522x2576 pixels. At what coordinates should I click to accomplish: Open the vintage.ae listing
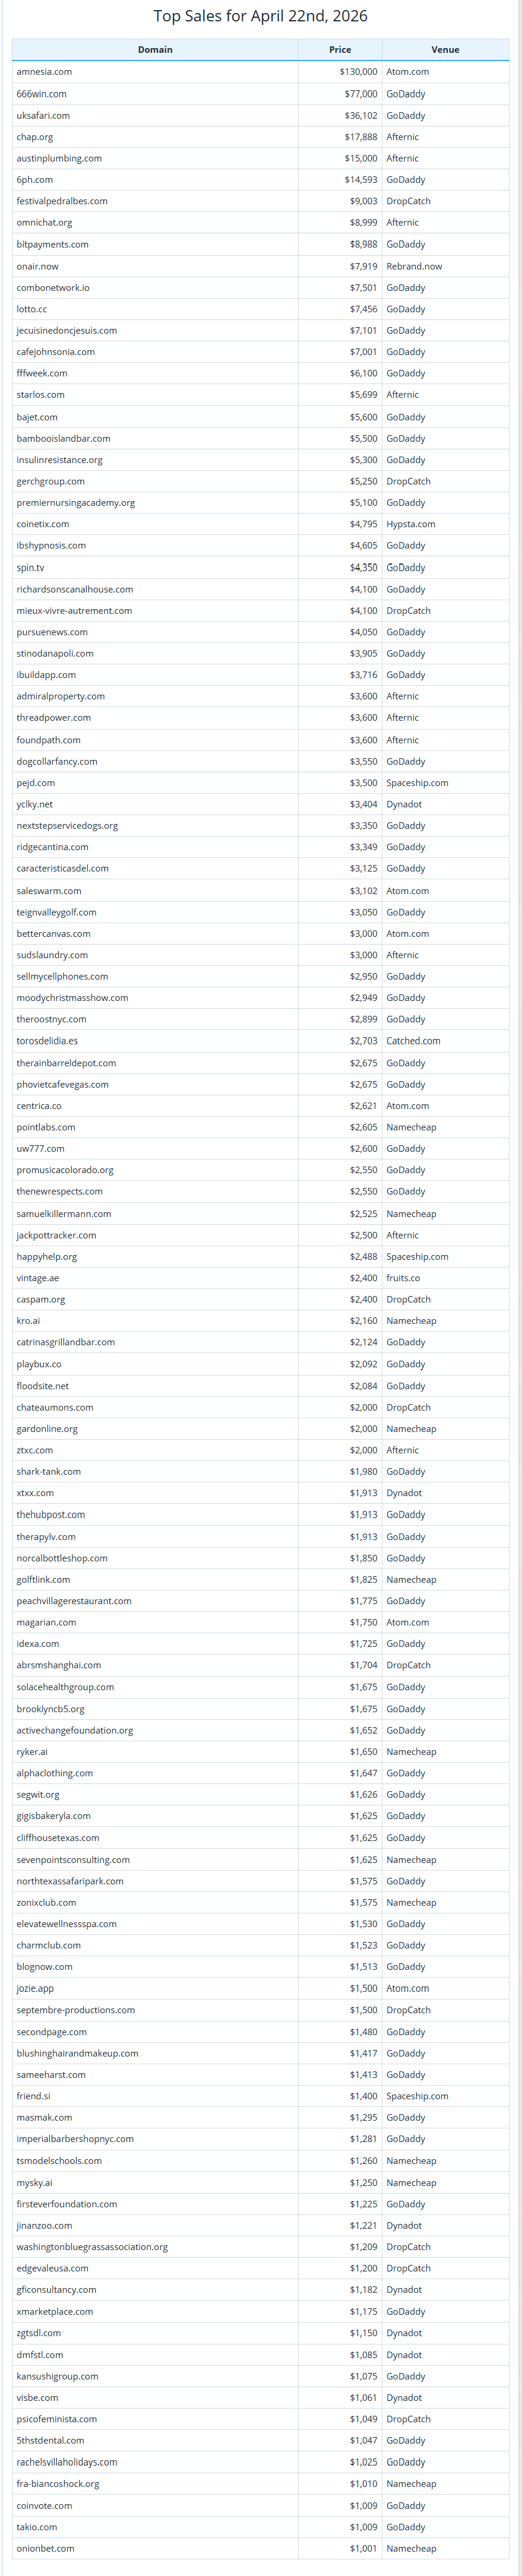(x=38, y=1278)
